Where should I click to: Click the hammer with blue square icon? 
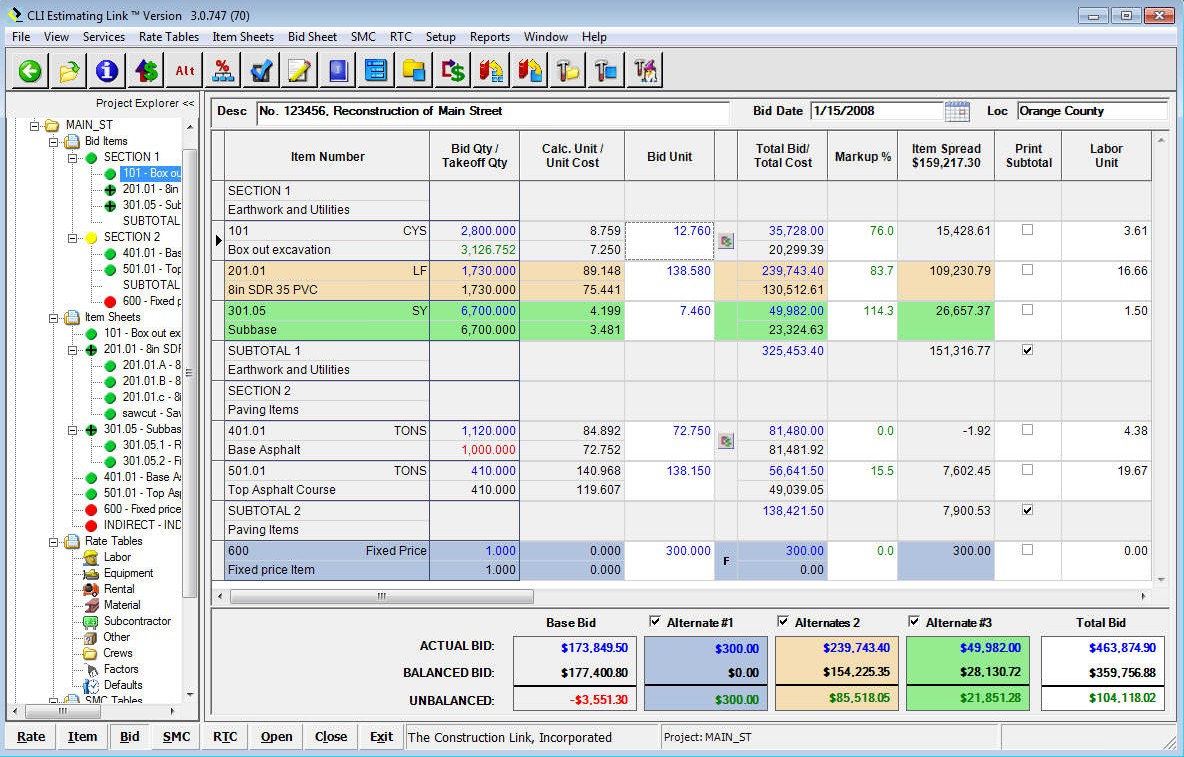coord(606,71)
